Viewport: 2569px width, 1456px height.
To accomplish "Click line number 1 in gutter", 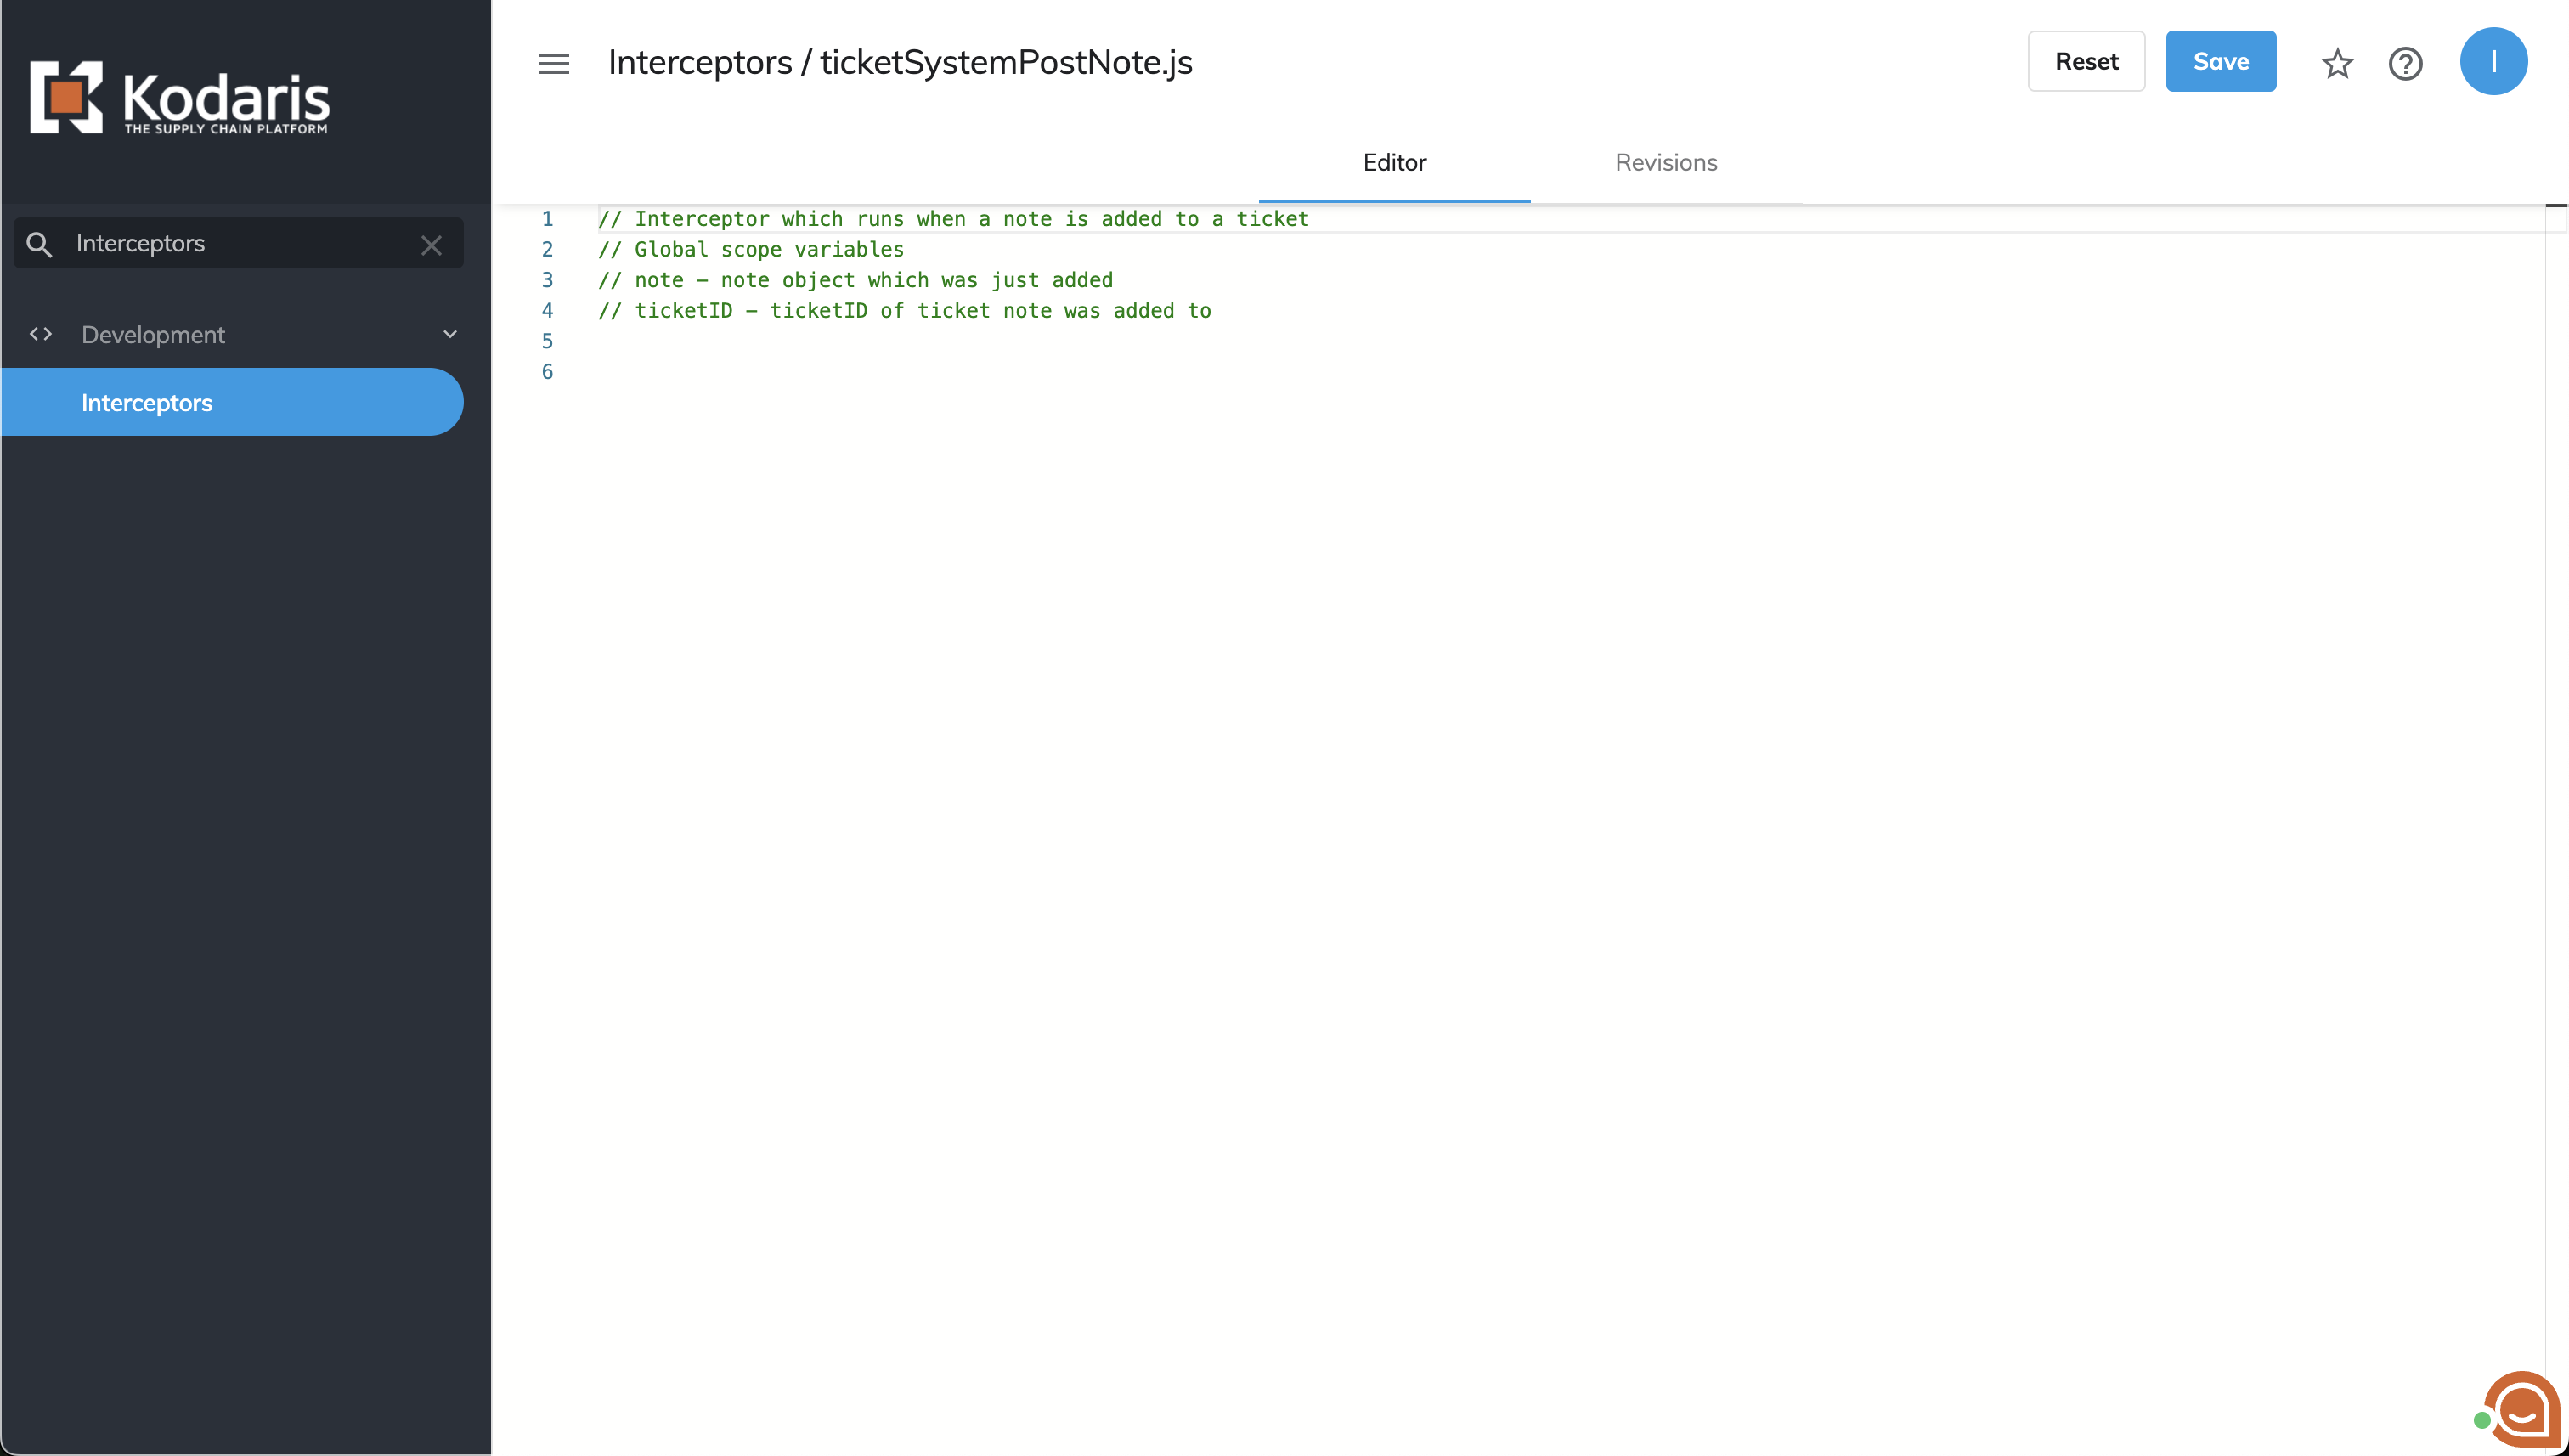I will 547,219.
